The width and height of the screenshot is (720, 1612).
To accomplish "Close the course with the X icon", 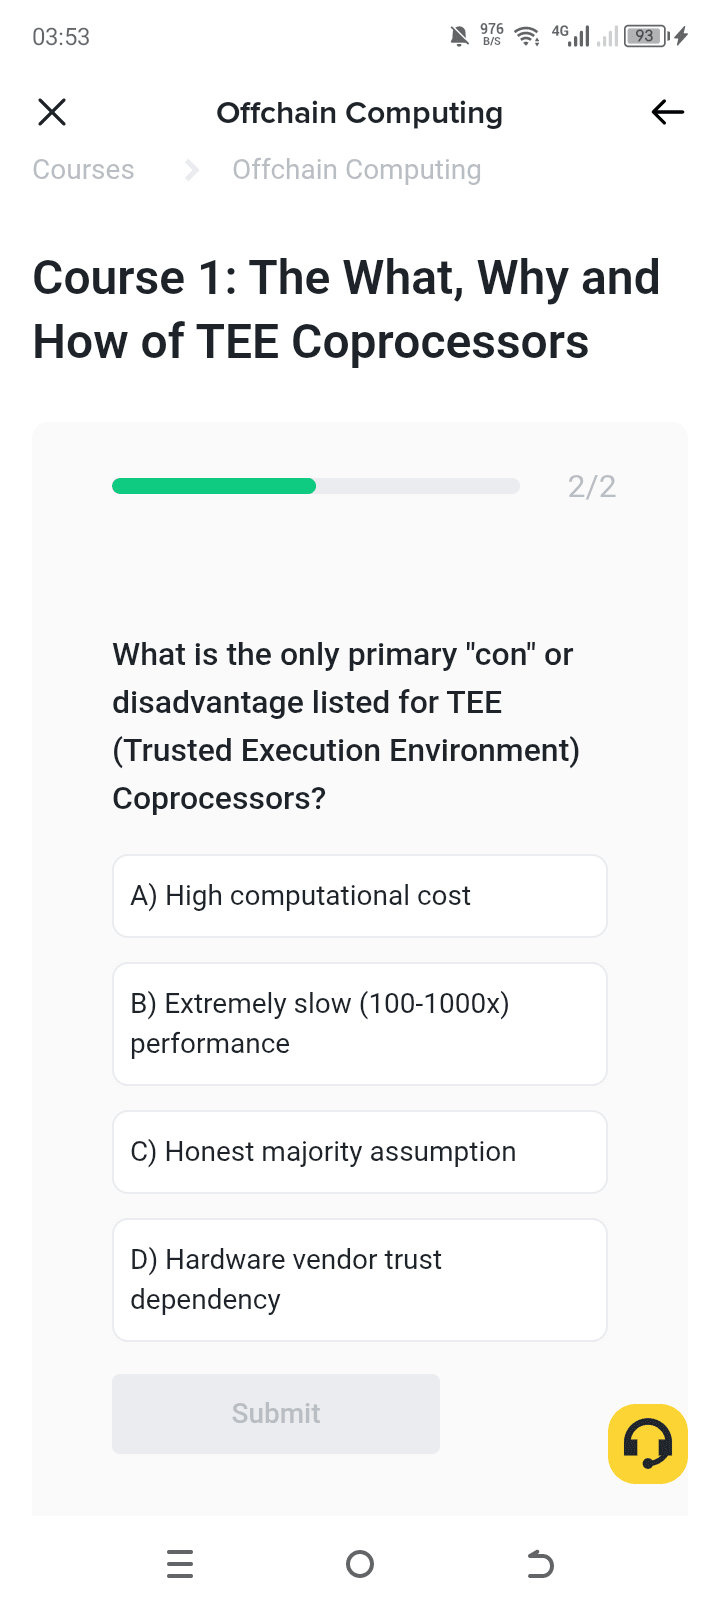I will click(x=52, y=112).
